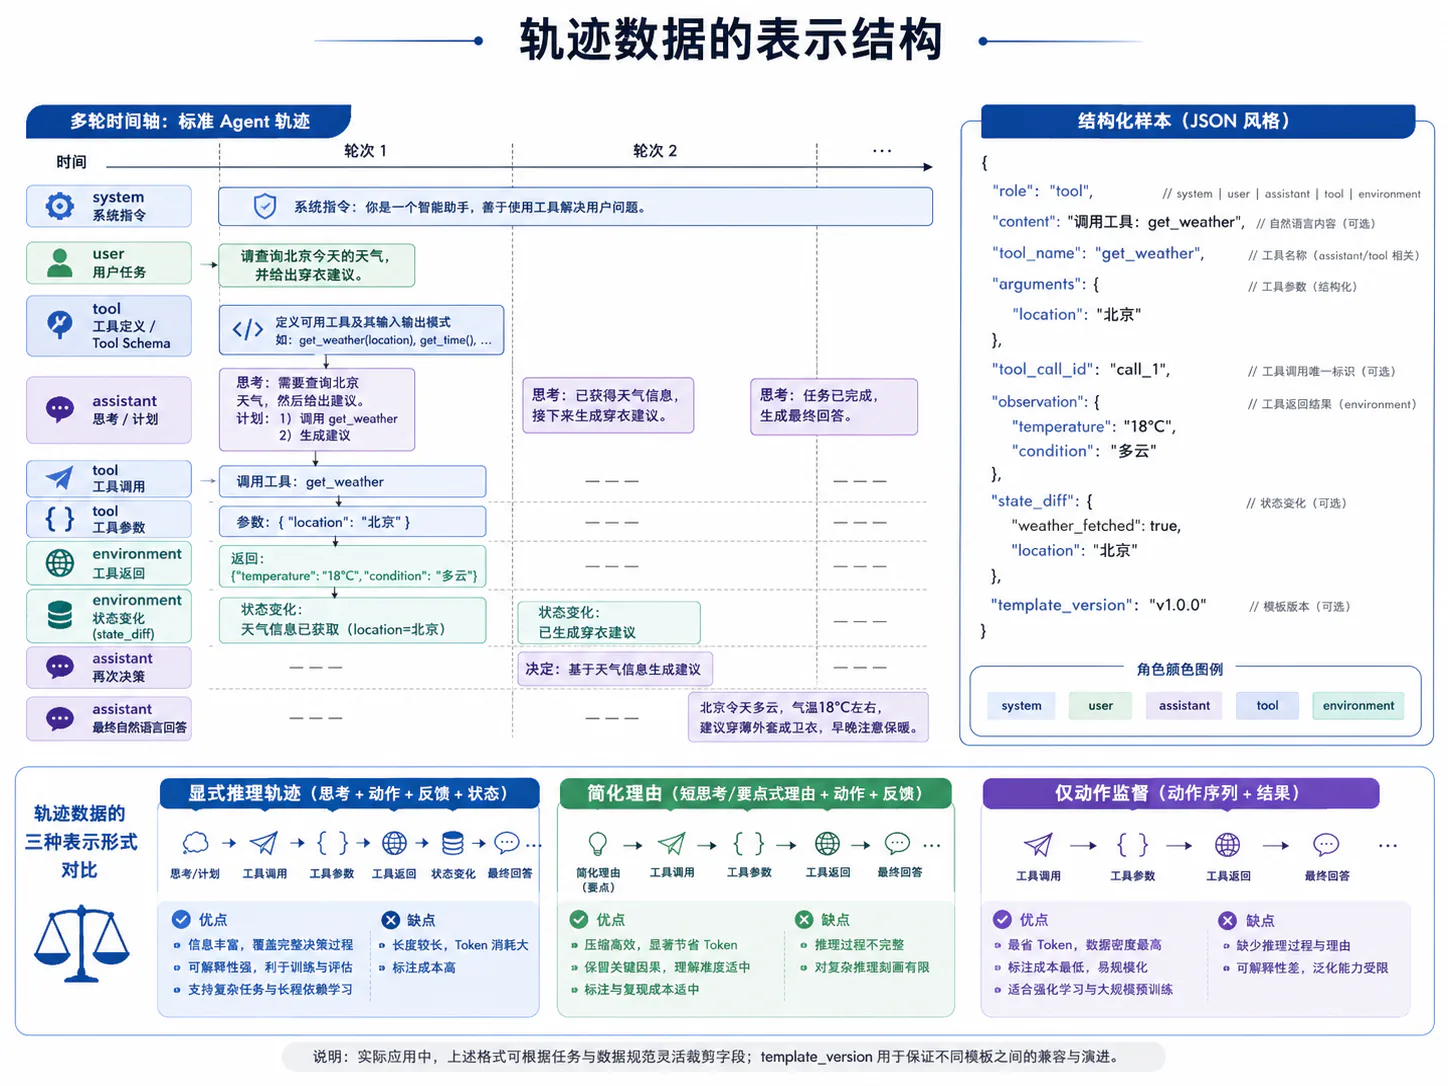
Task: Click the 信息丰富, 覆盖完整决策过程 bullet
Action: point(270,945)
